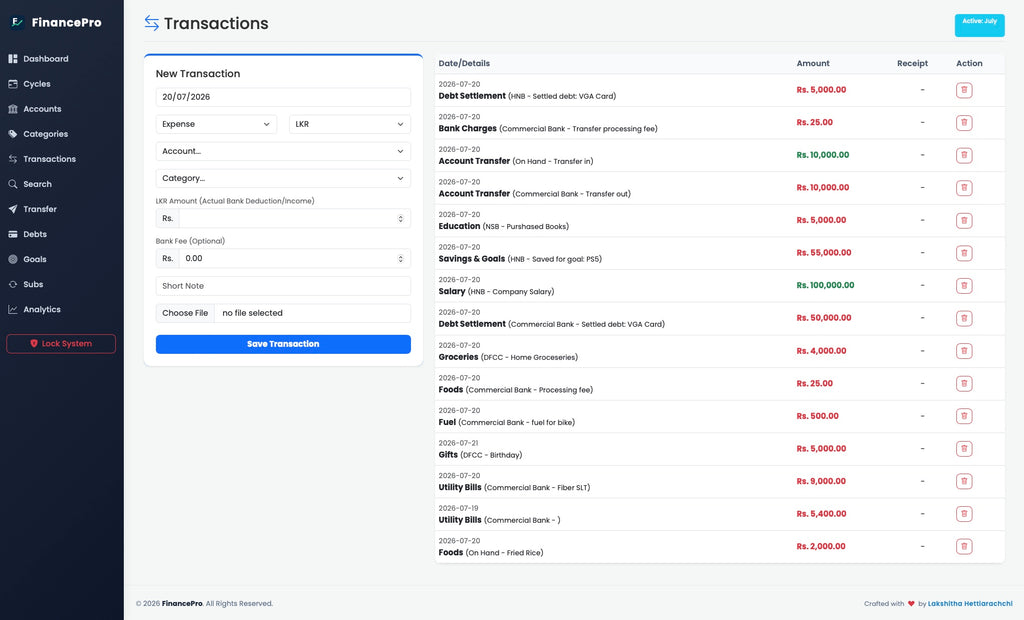The height and width of the screenshot is (620, 1024).
Task: Click the Accounts bank icon
Action: pos(12,109)
